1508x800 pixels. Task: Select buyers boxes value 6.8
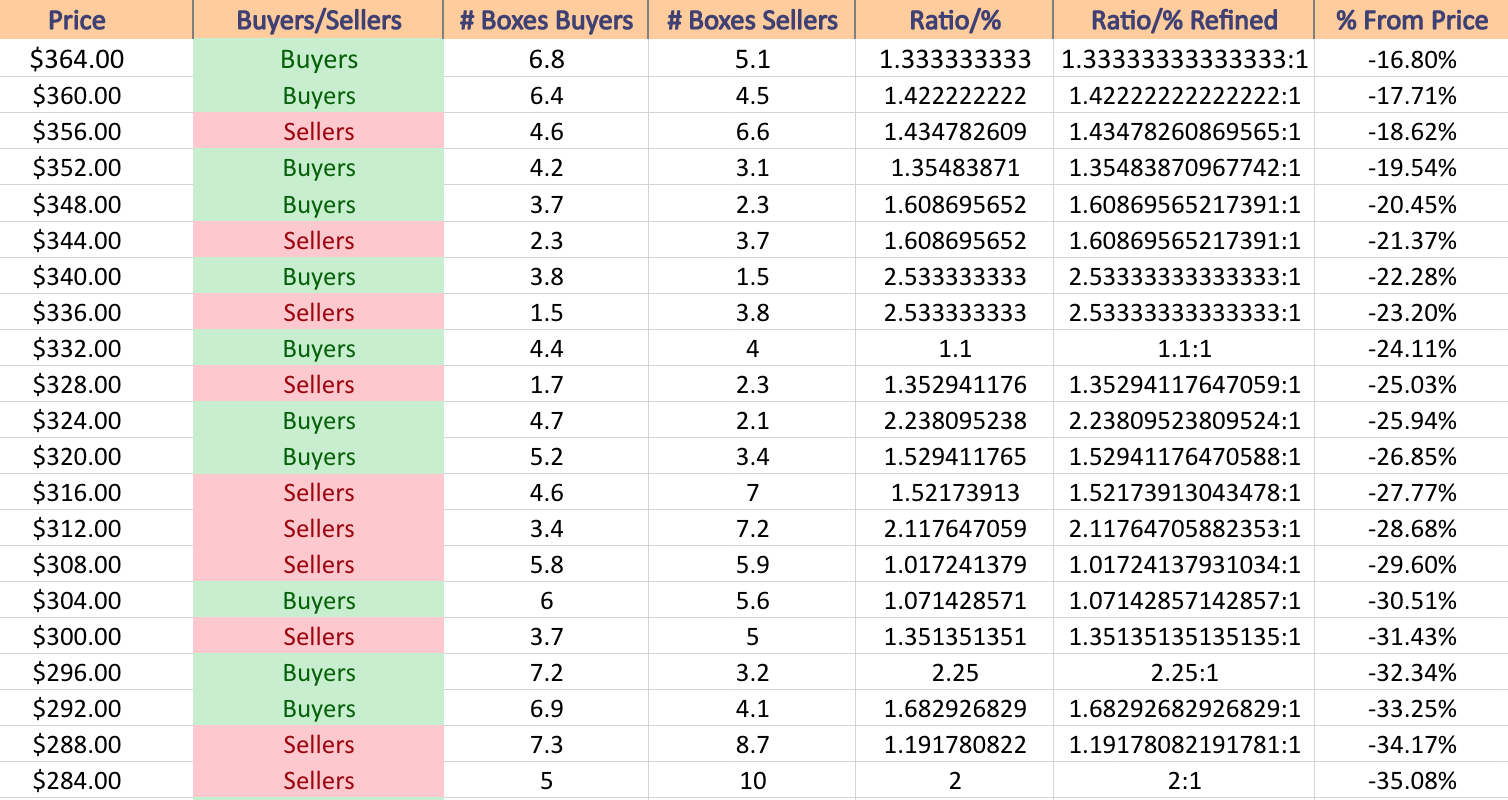(x=546, y=60)
